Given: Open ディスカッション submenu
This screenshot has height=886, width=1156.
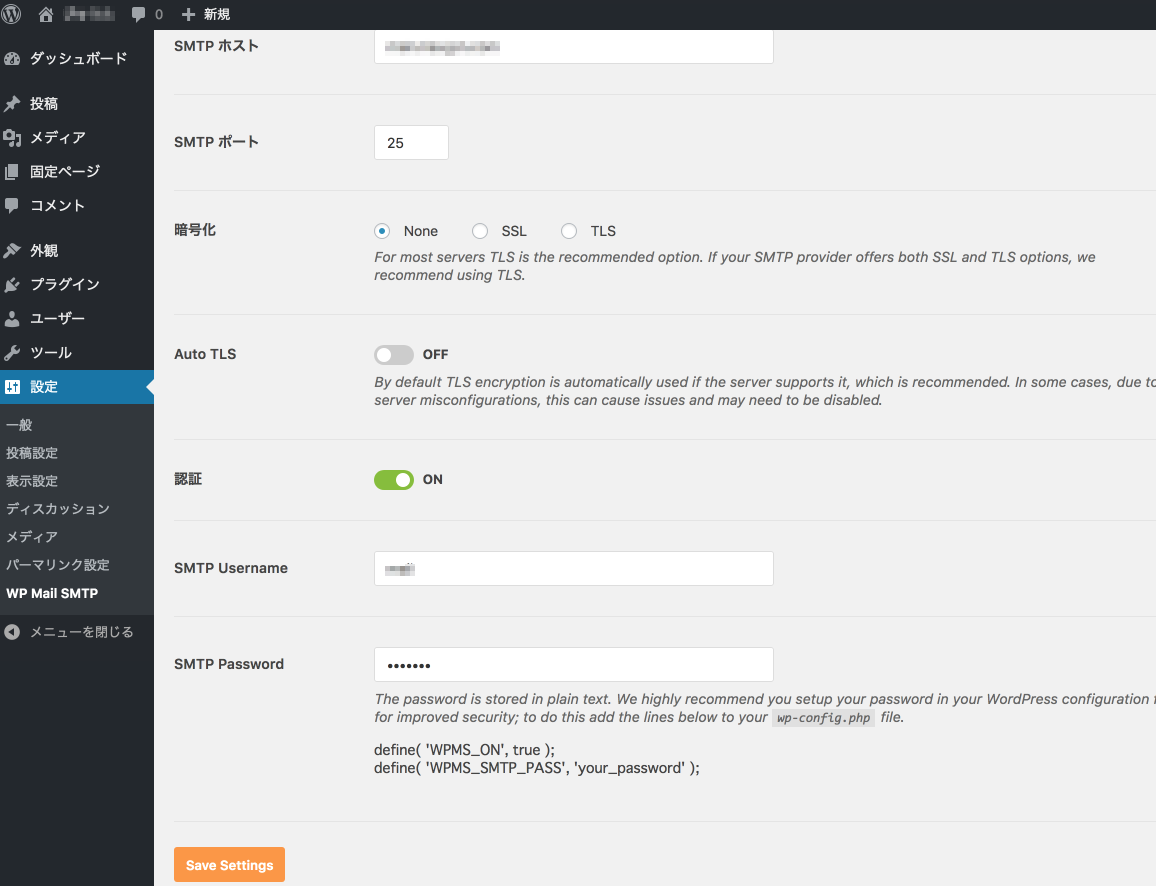Looking at the screenshot, I should 58,509.
